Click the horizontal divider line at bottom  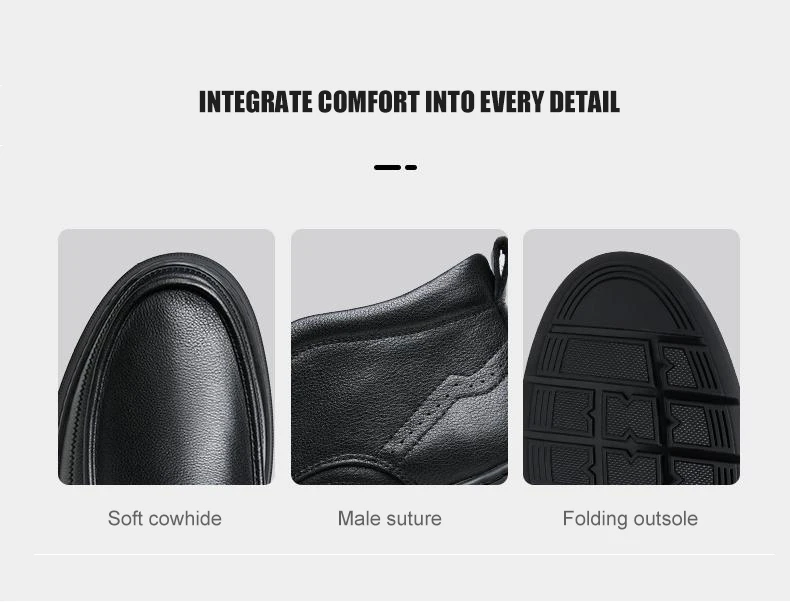coord(404,555)
